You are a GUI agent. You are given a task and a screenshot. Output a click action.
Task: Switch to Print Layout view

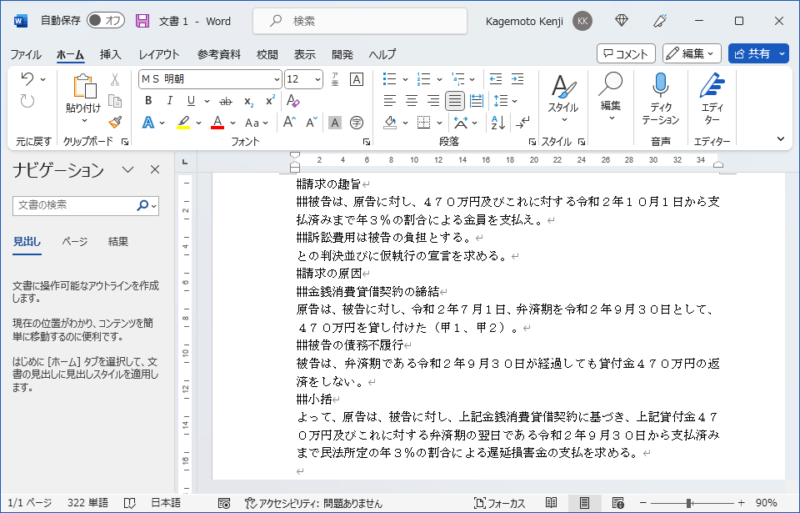click(x=585, y=503)
